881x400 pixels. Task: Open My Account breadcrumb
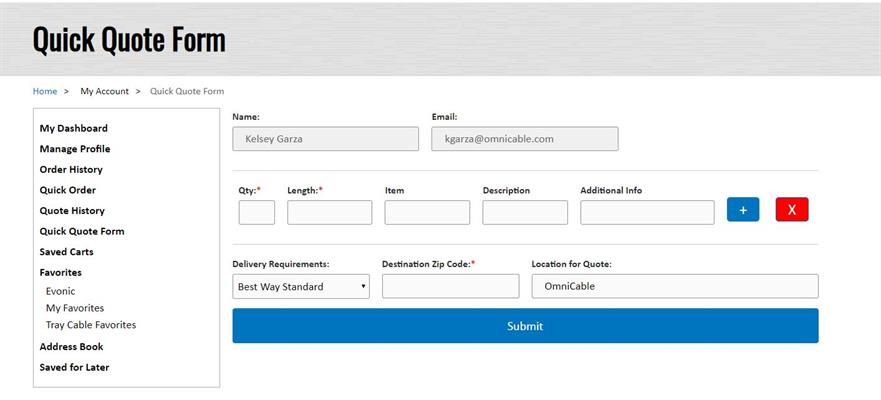105,91
